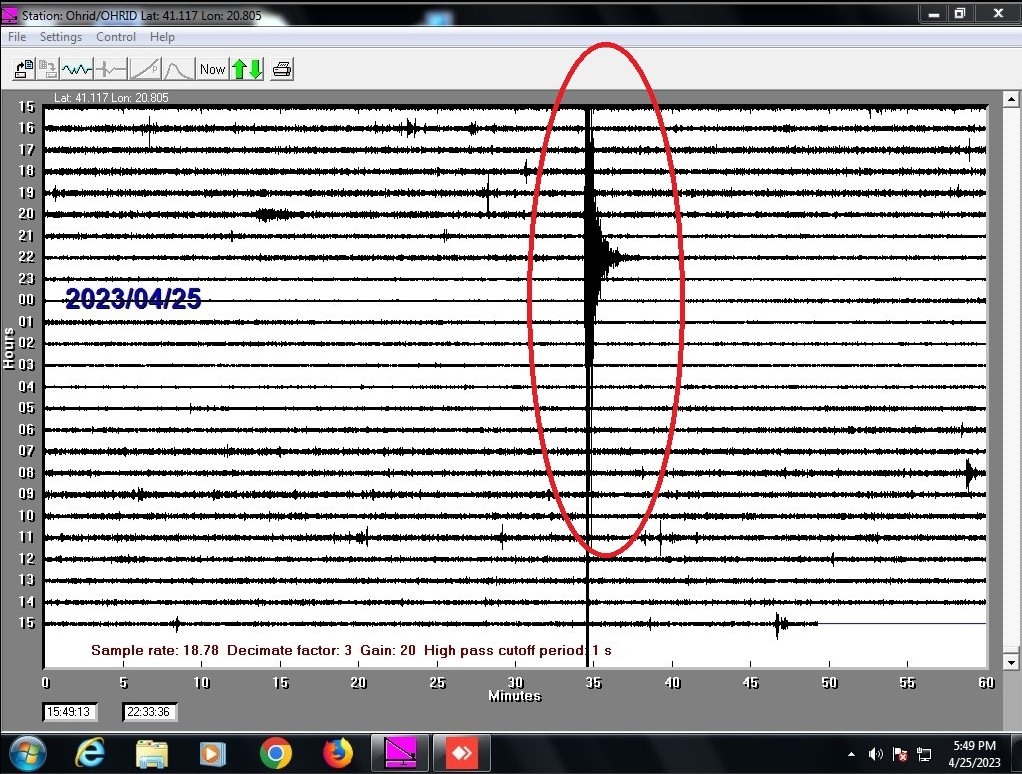
Task: Click the open file toolbar icon
Action: (24, 69)
